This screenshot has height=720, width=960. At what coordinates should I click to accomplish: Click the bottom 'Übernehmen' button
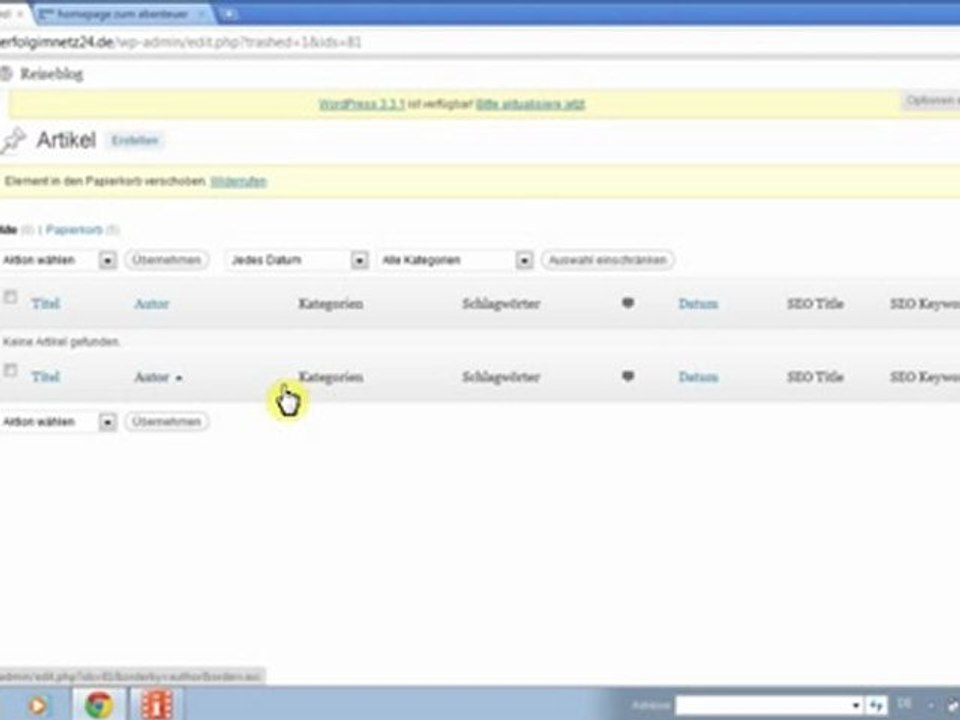point(167,422)
